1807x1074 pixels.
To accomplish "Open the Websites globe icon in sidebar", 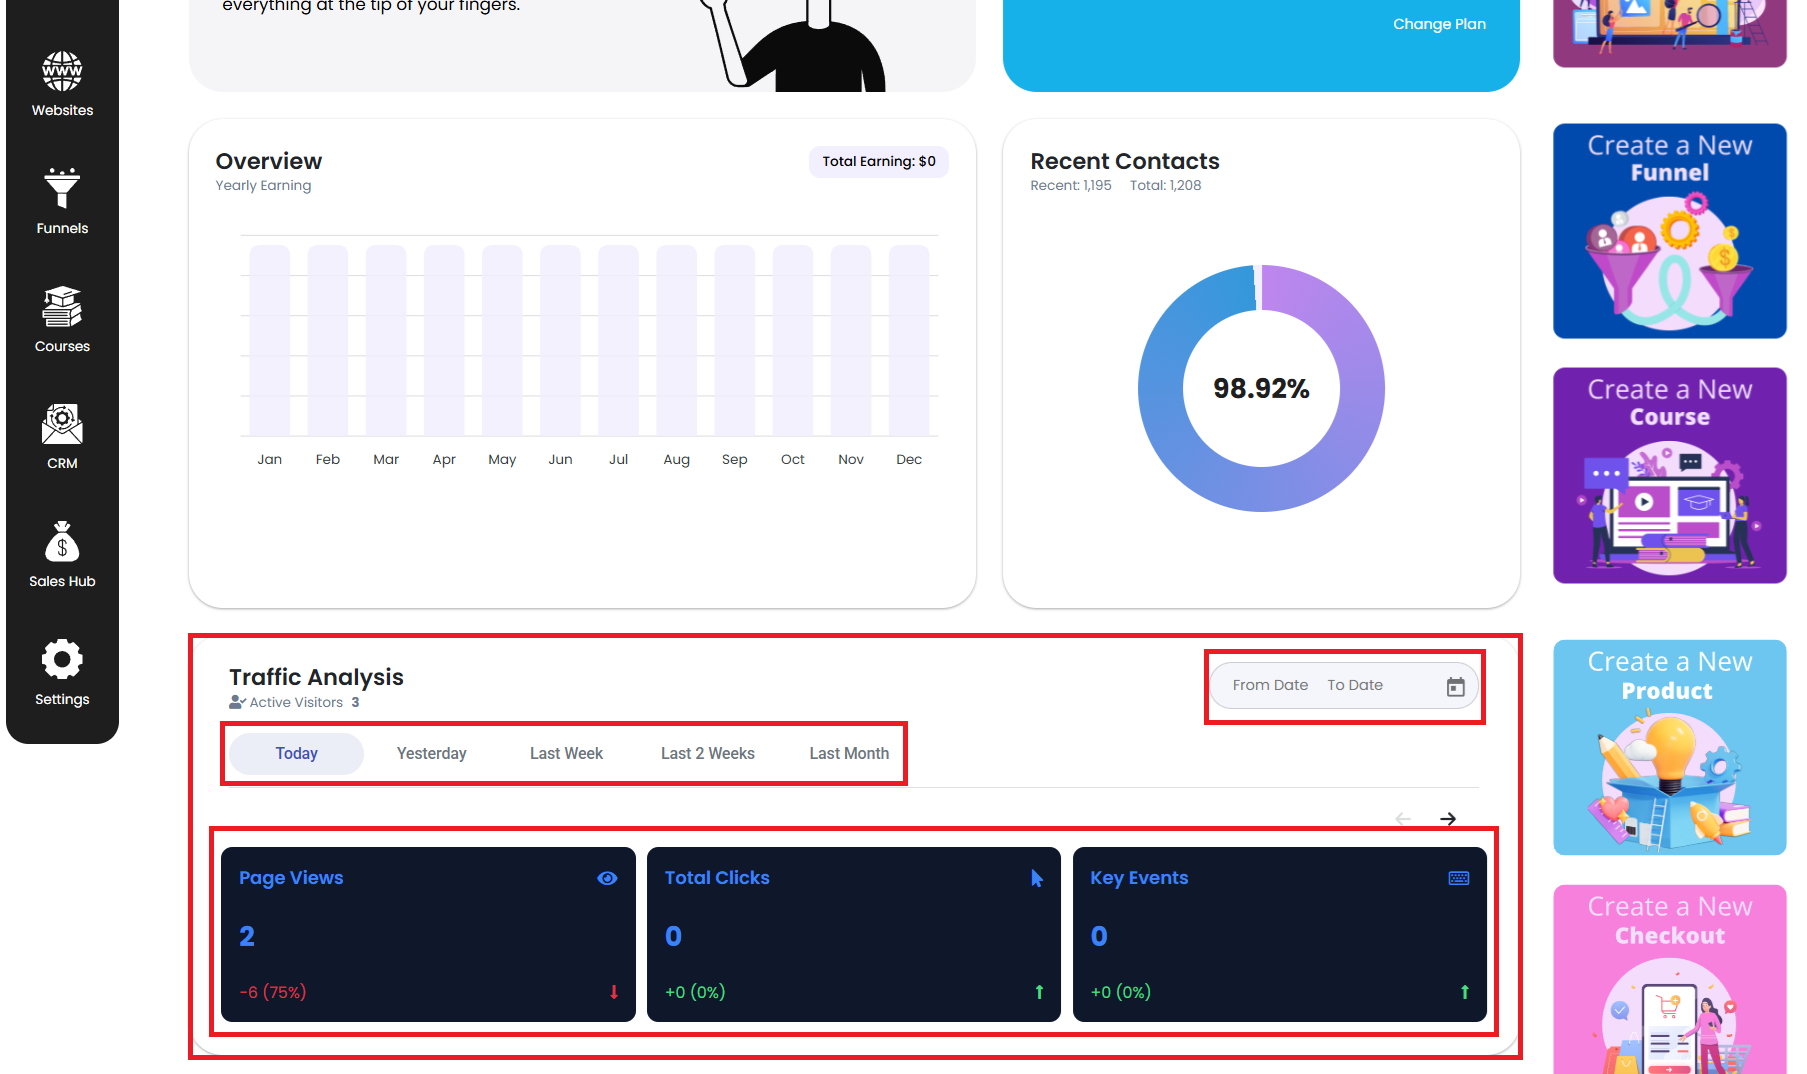I will pyautogui.click(x=62, y=72).
